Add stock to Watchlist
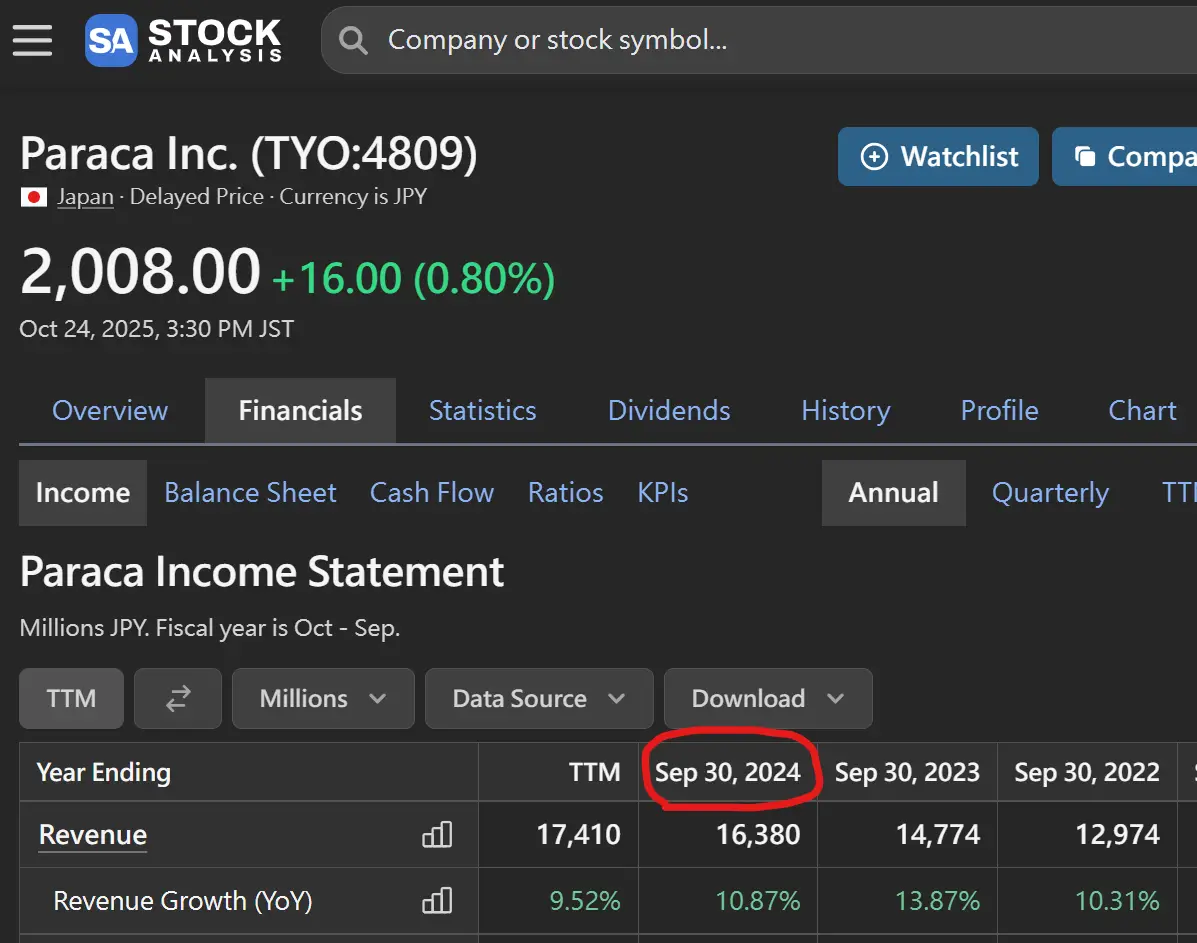The image size is (1197, 943). click(938, 157)
